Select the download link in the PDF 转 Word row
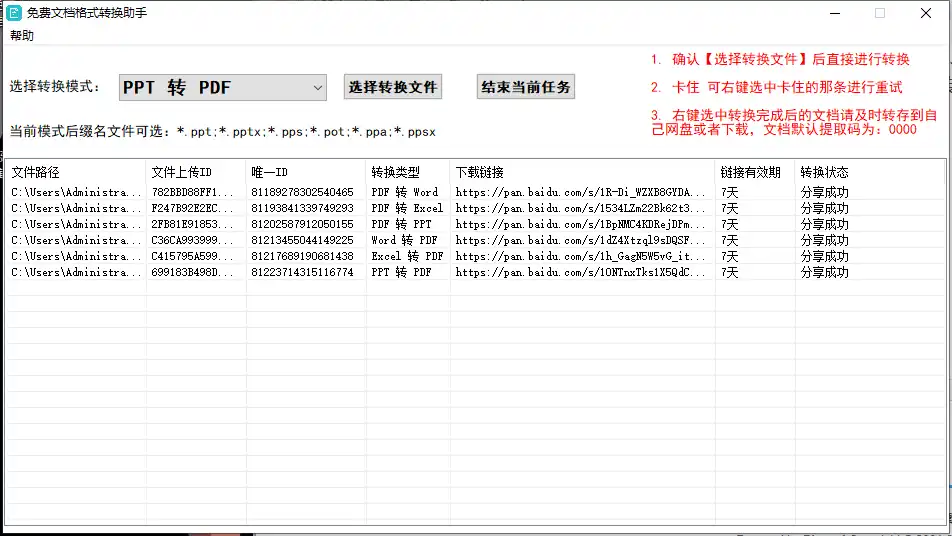952x536 pixels. click(580, 192)
